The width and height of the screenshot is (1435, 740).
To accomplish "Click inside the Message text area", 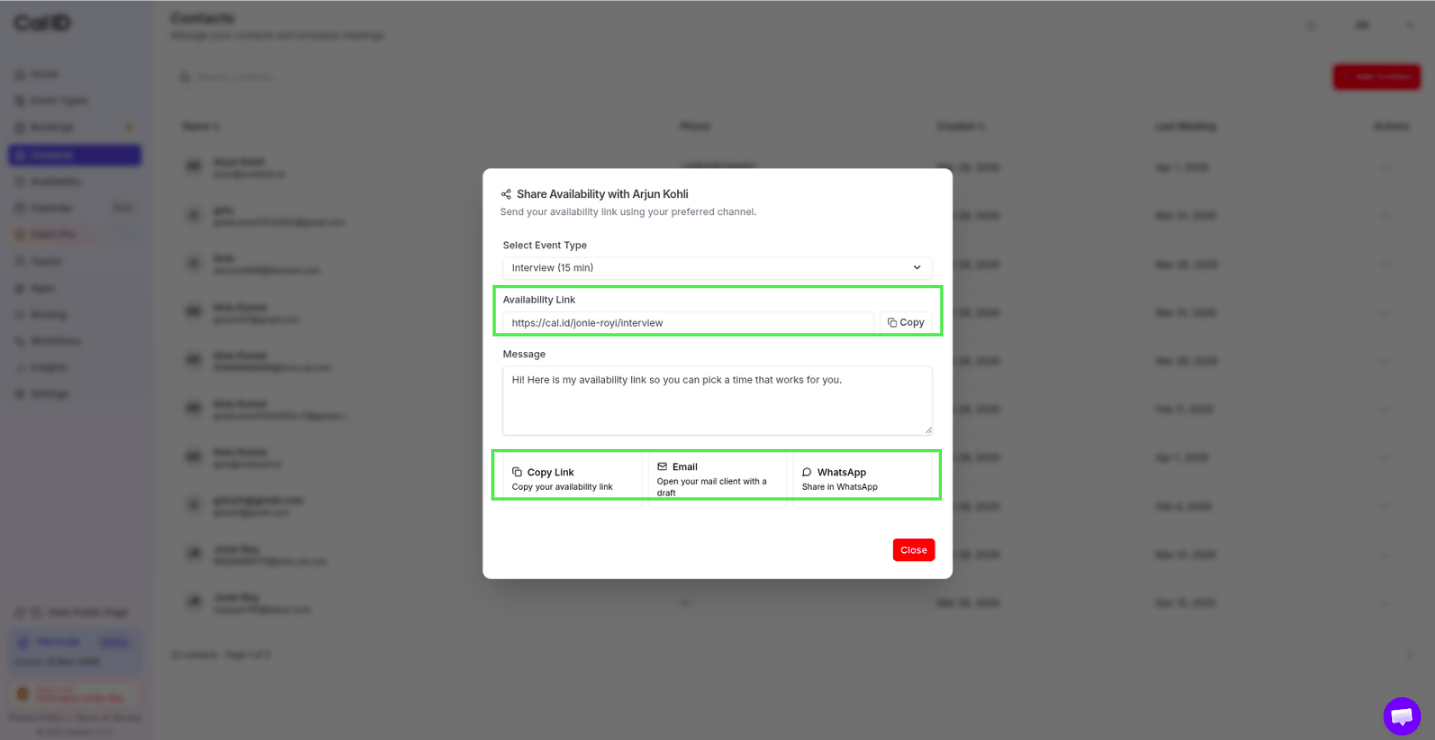I will (x=717, y=400).
